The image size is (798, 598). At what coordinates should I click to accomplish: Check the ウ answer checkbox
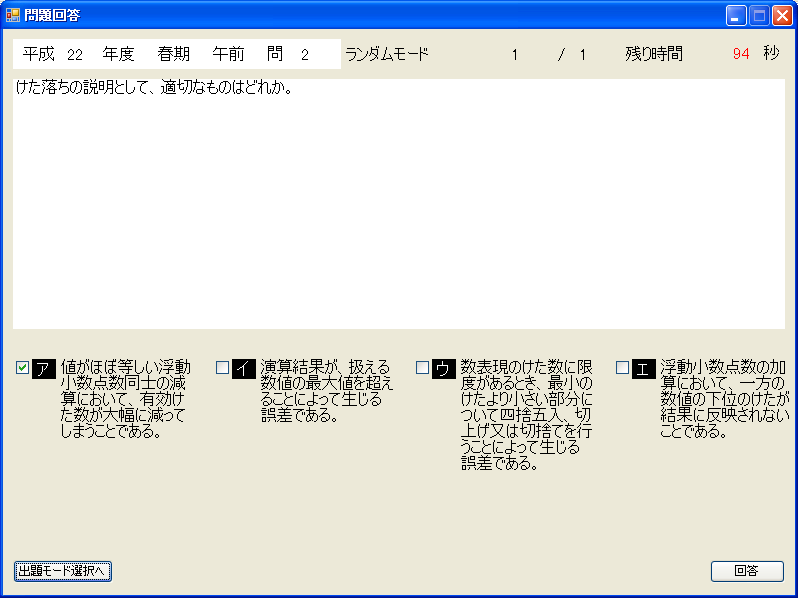click(x=422, y=368)
